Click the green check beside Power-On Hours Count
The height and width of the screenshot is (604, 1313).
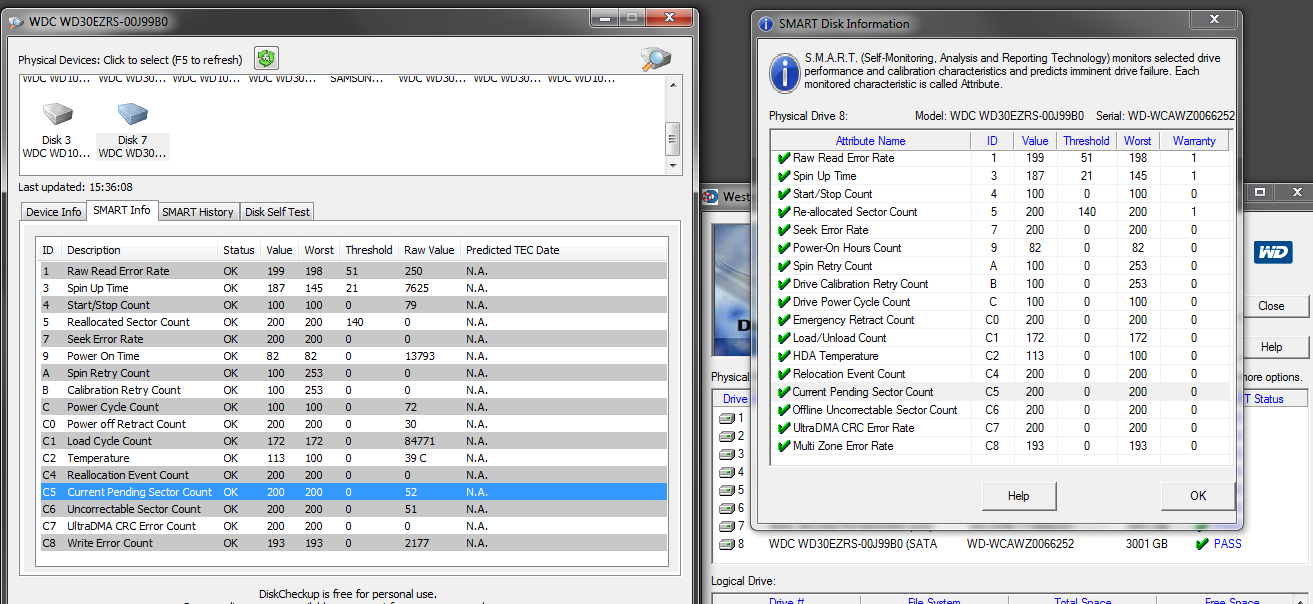click(783, 248)
